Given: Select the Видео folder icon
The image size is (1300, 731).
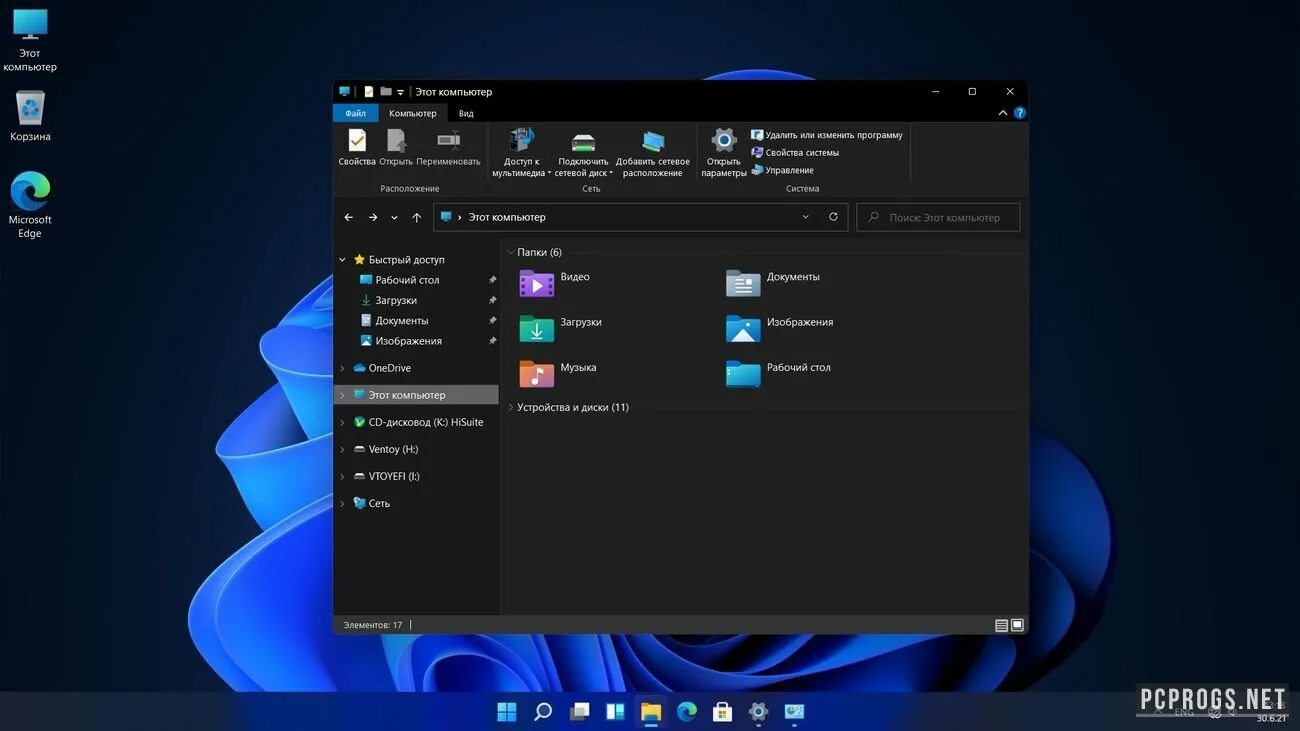Looking at the screenshot, I should click(x=537, y=284).
